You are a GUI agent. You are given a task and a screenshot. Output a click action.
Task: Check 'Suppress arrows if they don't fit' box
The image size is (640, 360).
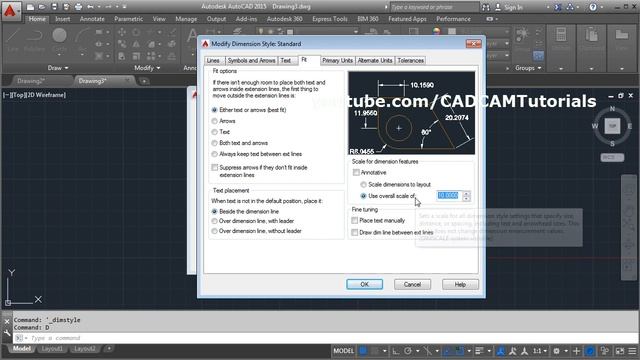(215, 167)
